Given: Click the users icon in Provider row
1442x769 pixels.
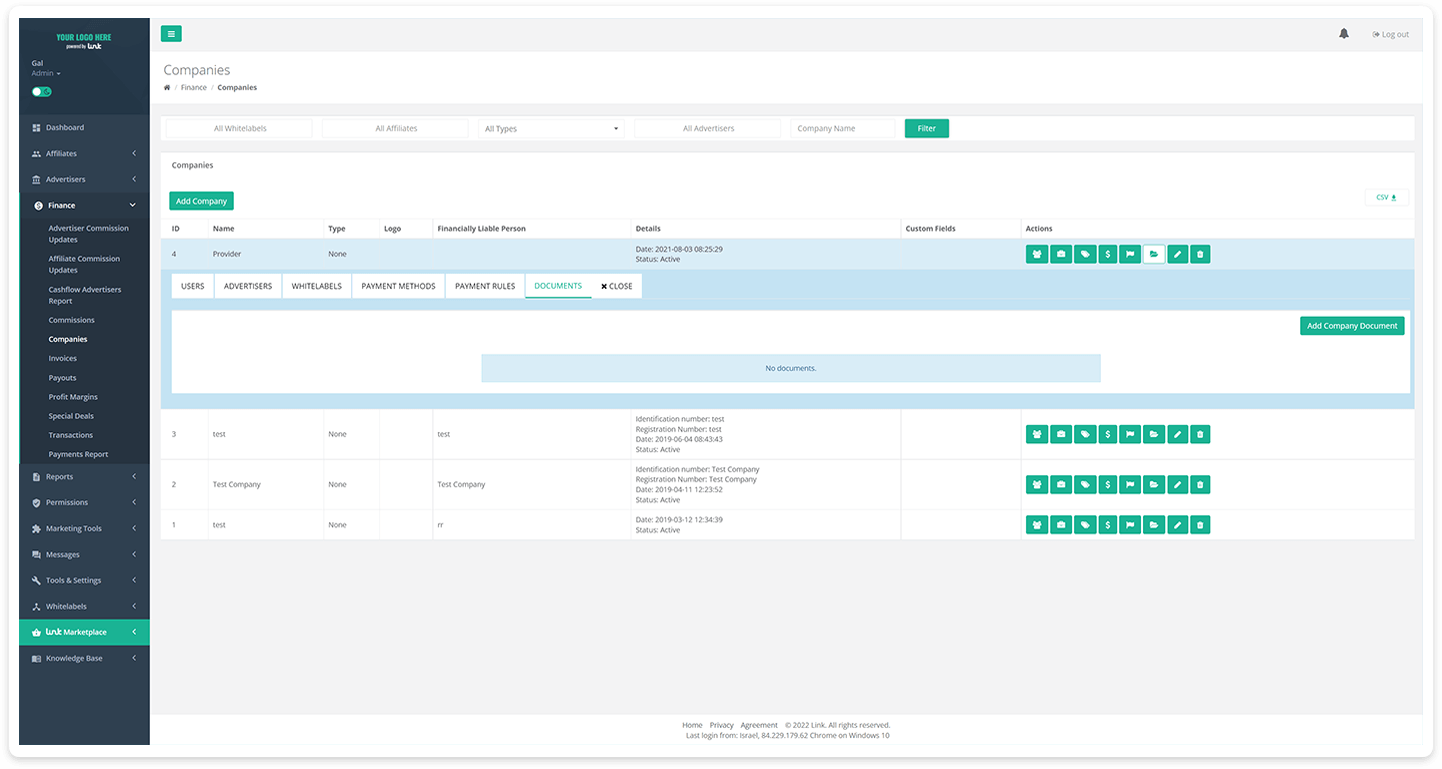Looking at the screenshot, I should pyautogui.click(x=1037, y=255).
